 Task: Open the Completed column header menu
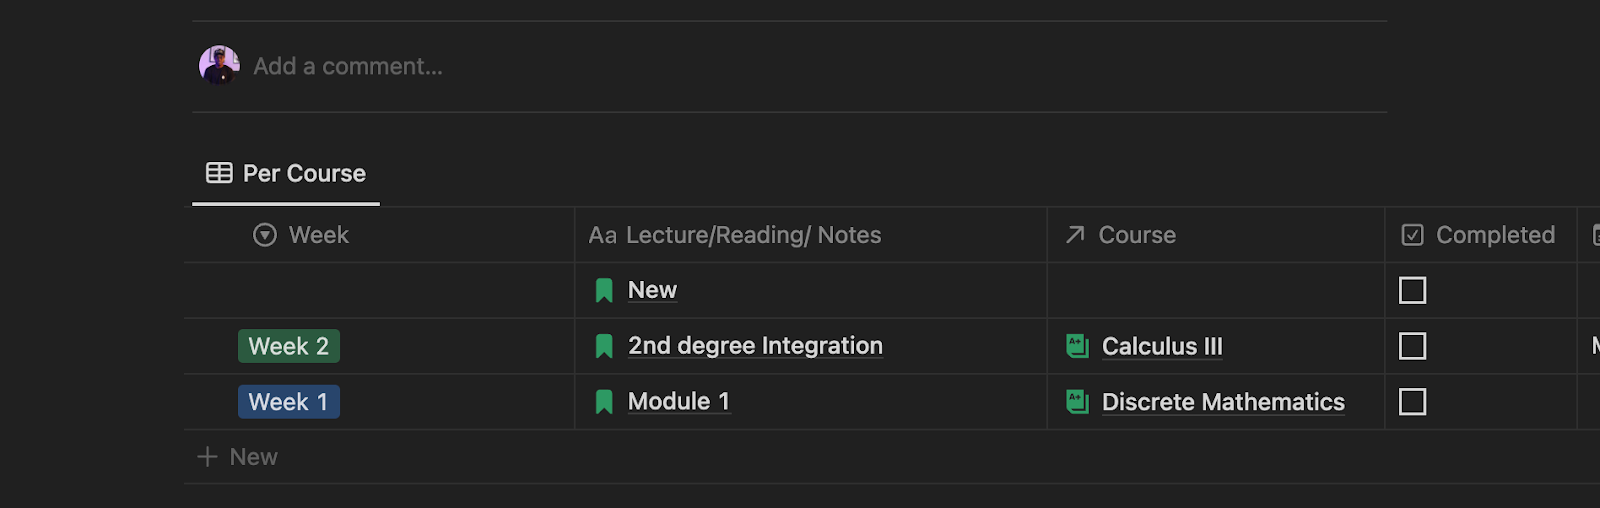(x=1481, y=235)
